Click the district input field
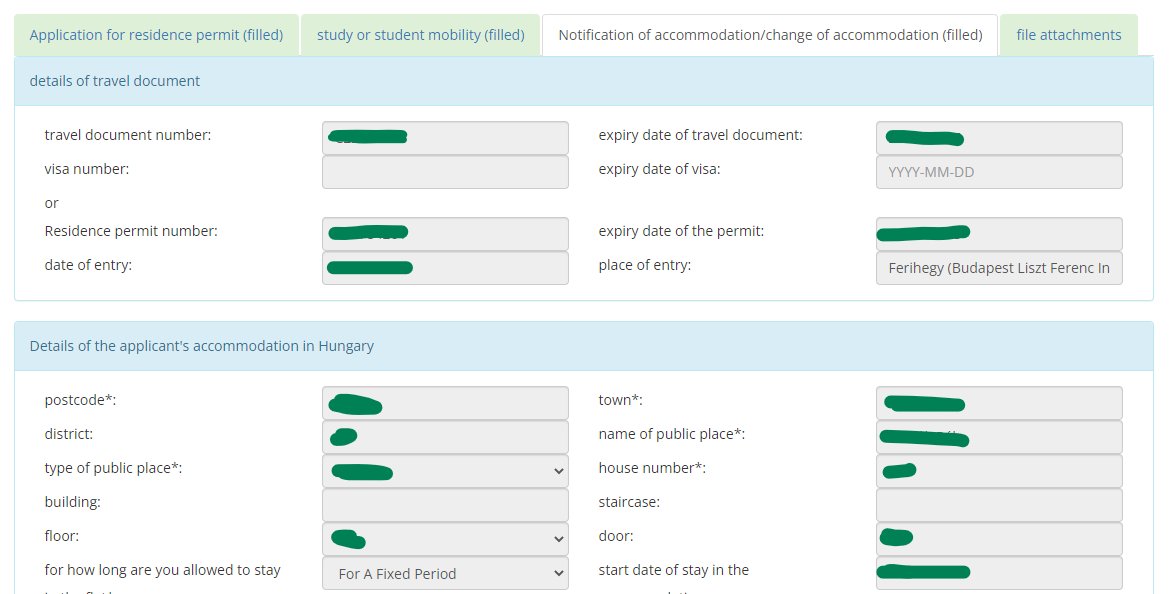This screenshot has height=594, width=1174. point(445,437)
